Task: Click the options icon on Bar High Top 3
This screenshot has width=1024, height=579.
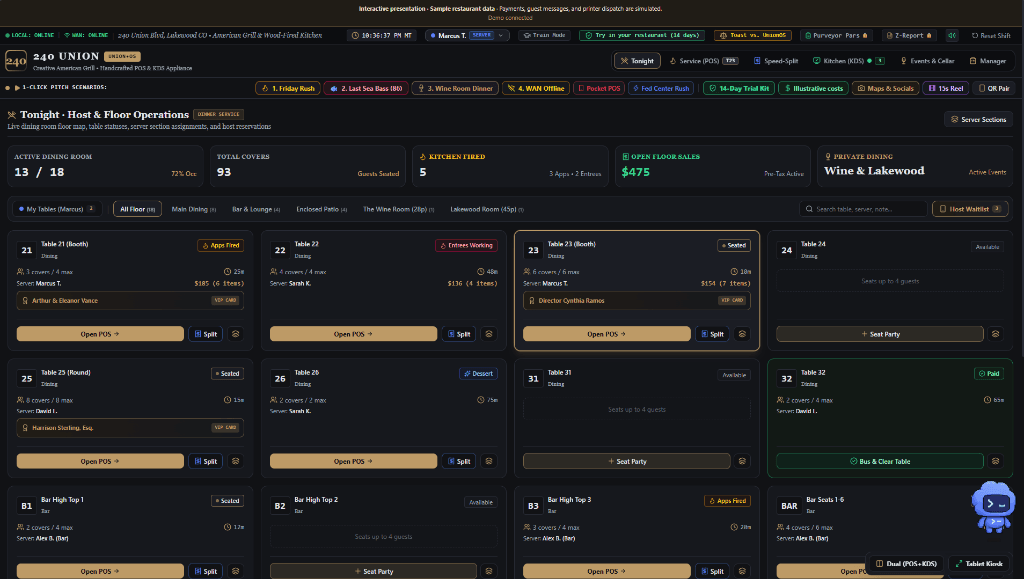Action: [742, 571]
